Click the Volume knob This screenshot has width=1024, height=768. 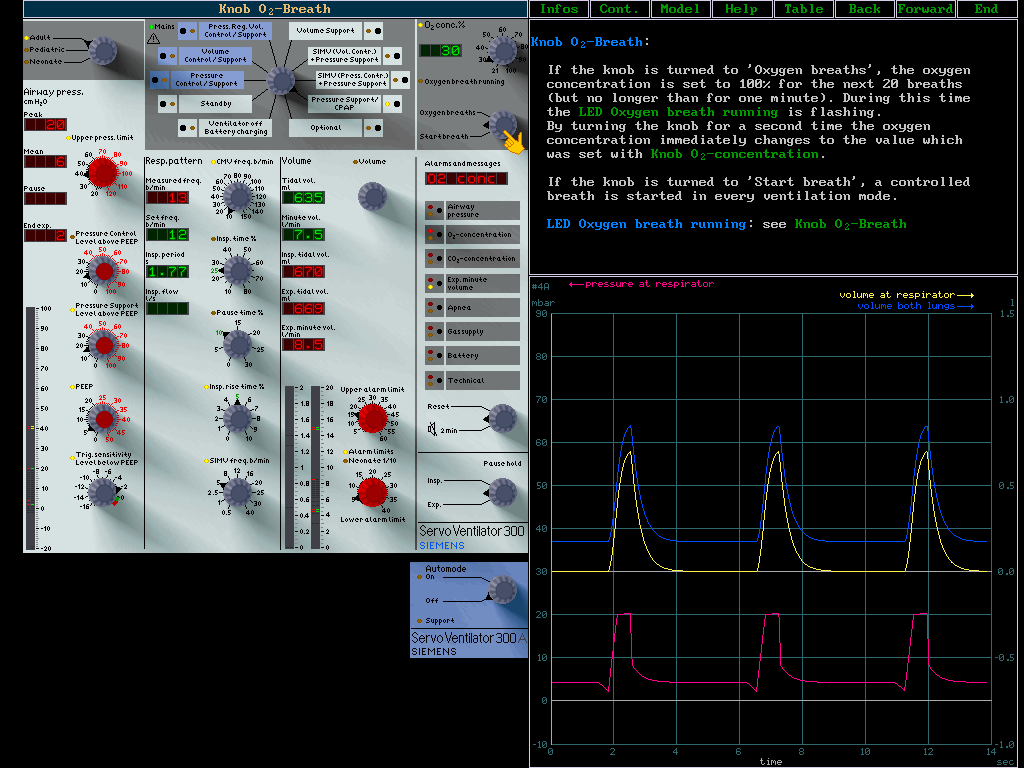pos(372,196)
